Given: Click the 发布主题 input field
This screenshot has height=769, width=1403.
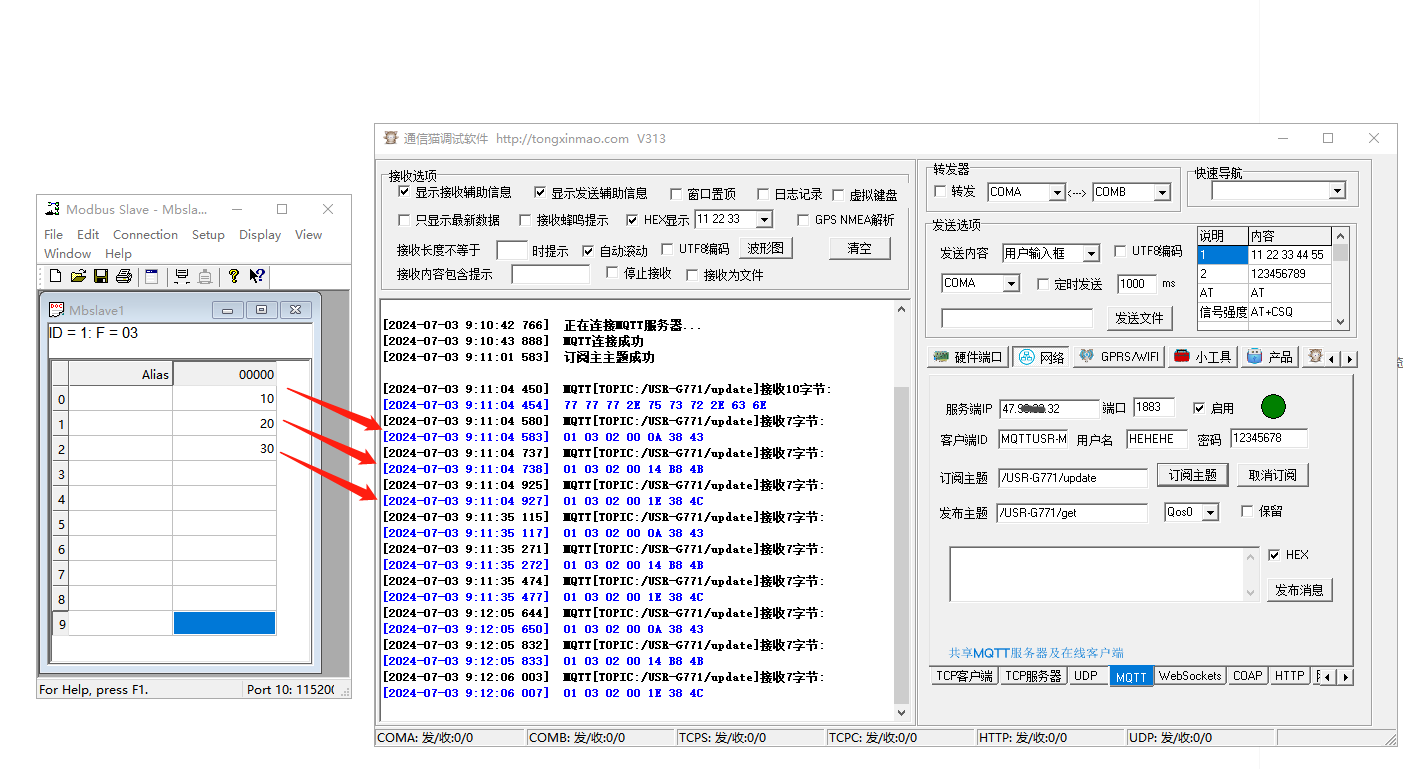Looking at the screenshot, I should (x=1071, y=513).
